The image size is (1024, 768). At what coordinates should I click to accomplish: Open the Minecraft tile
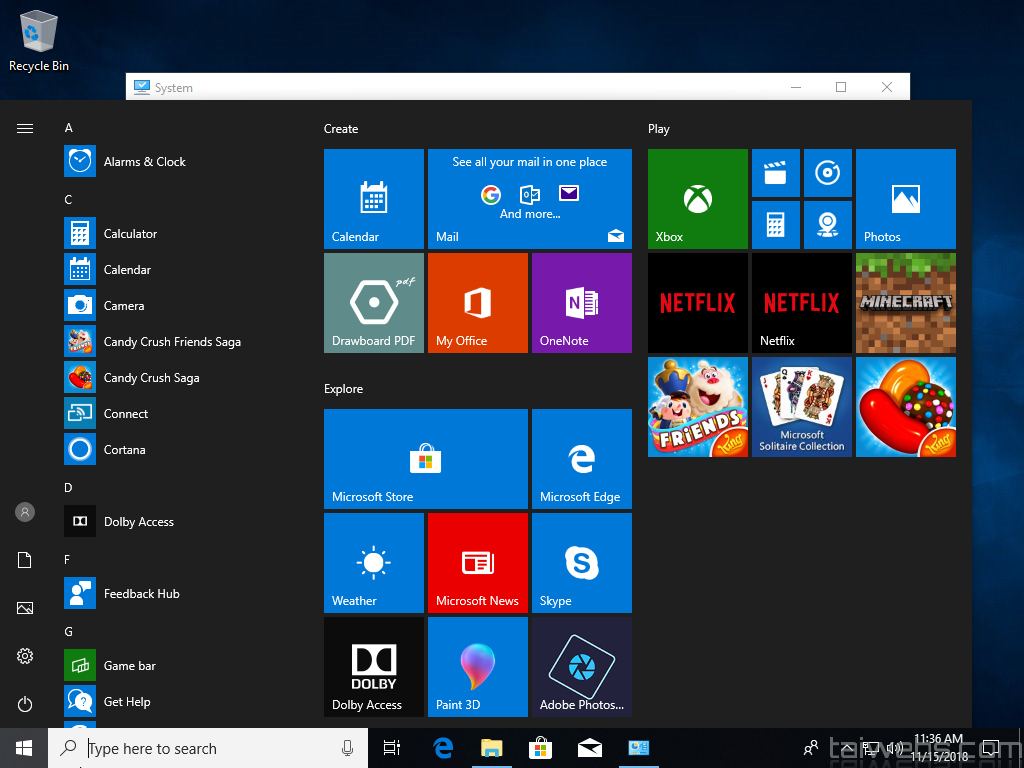[905, 303]
